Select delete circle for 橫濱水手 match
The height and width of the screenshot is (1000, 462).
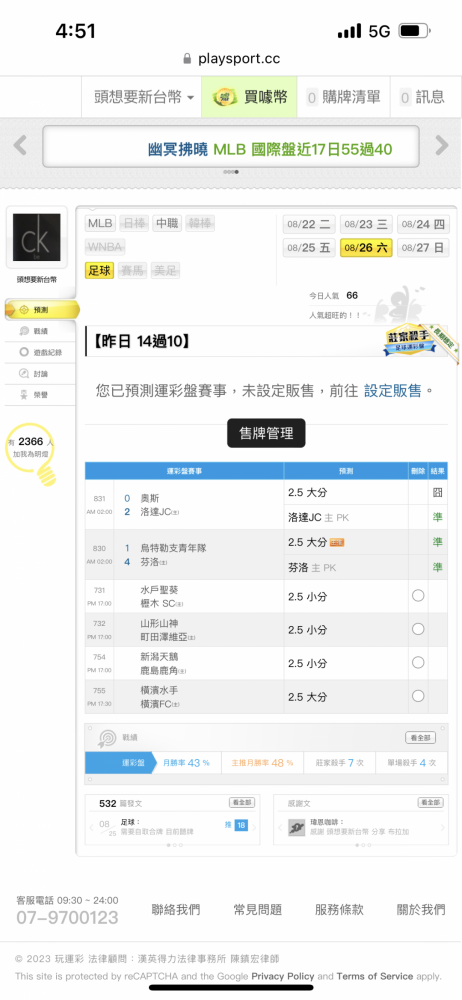pyautogui.click(x=418, y=696)
